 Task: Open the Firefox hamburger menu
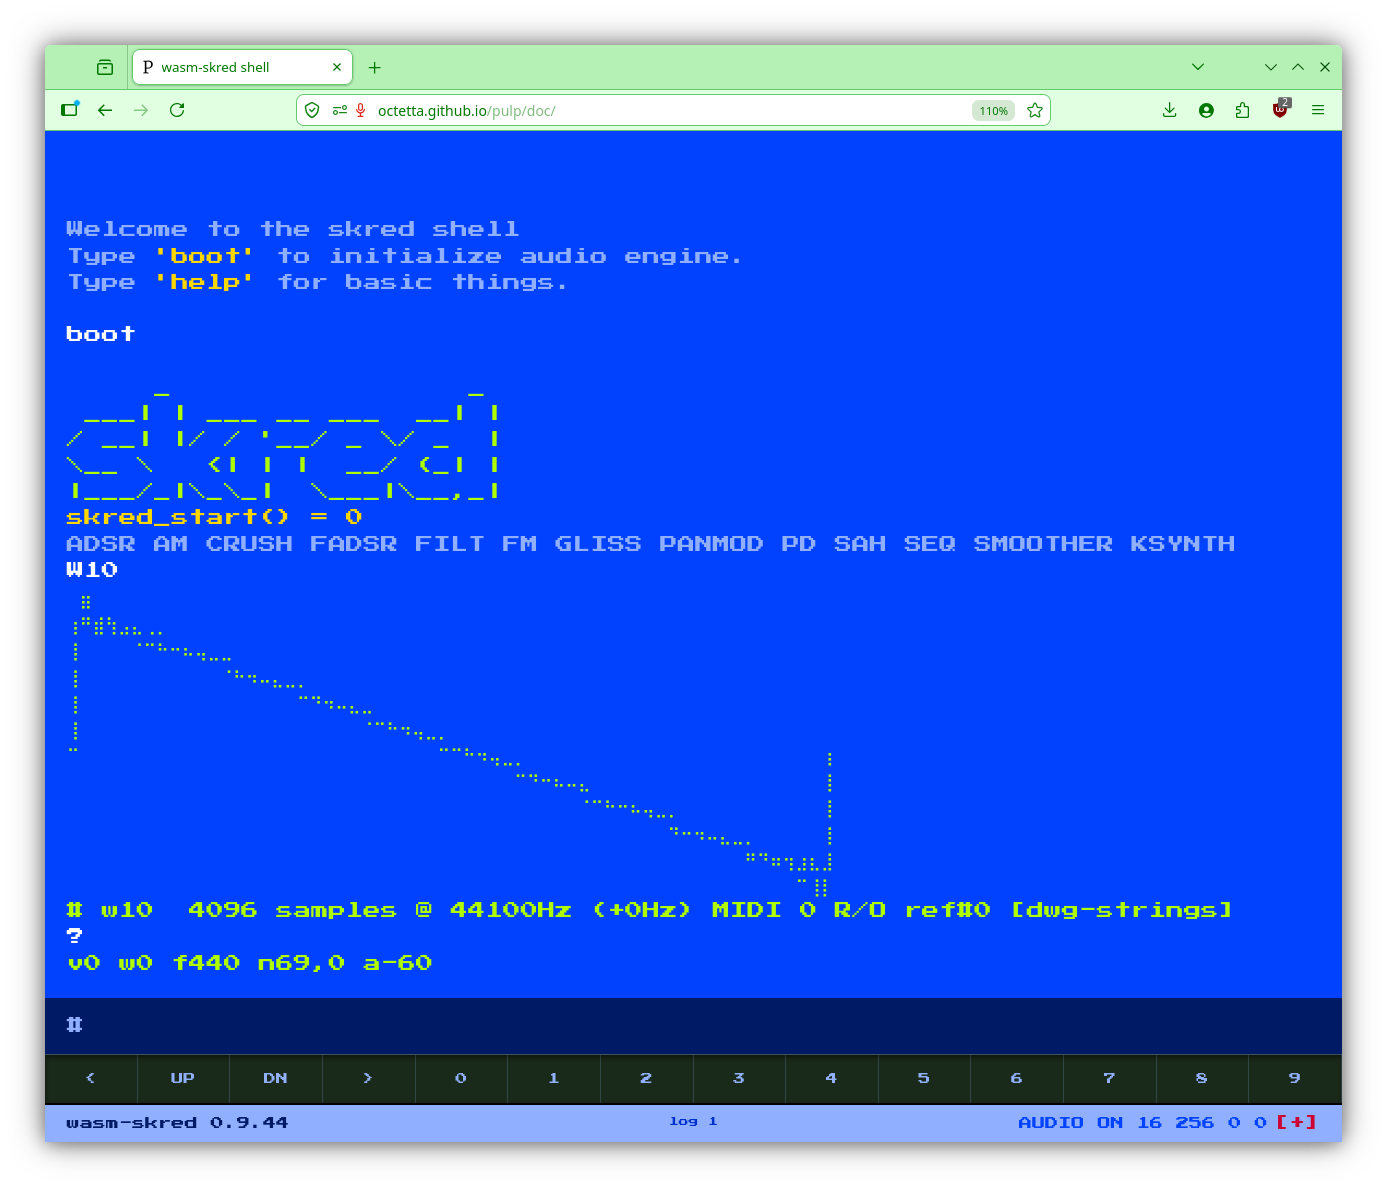pyautogui.click(x=1318, y=110)
